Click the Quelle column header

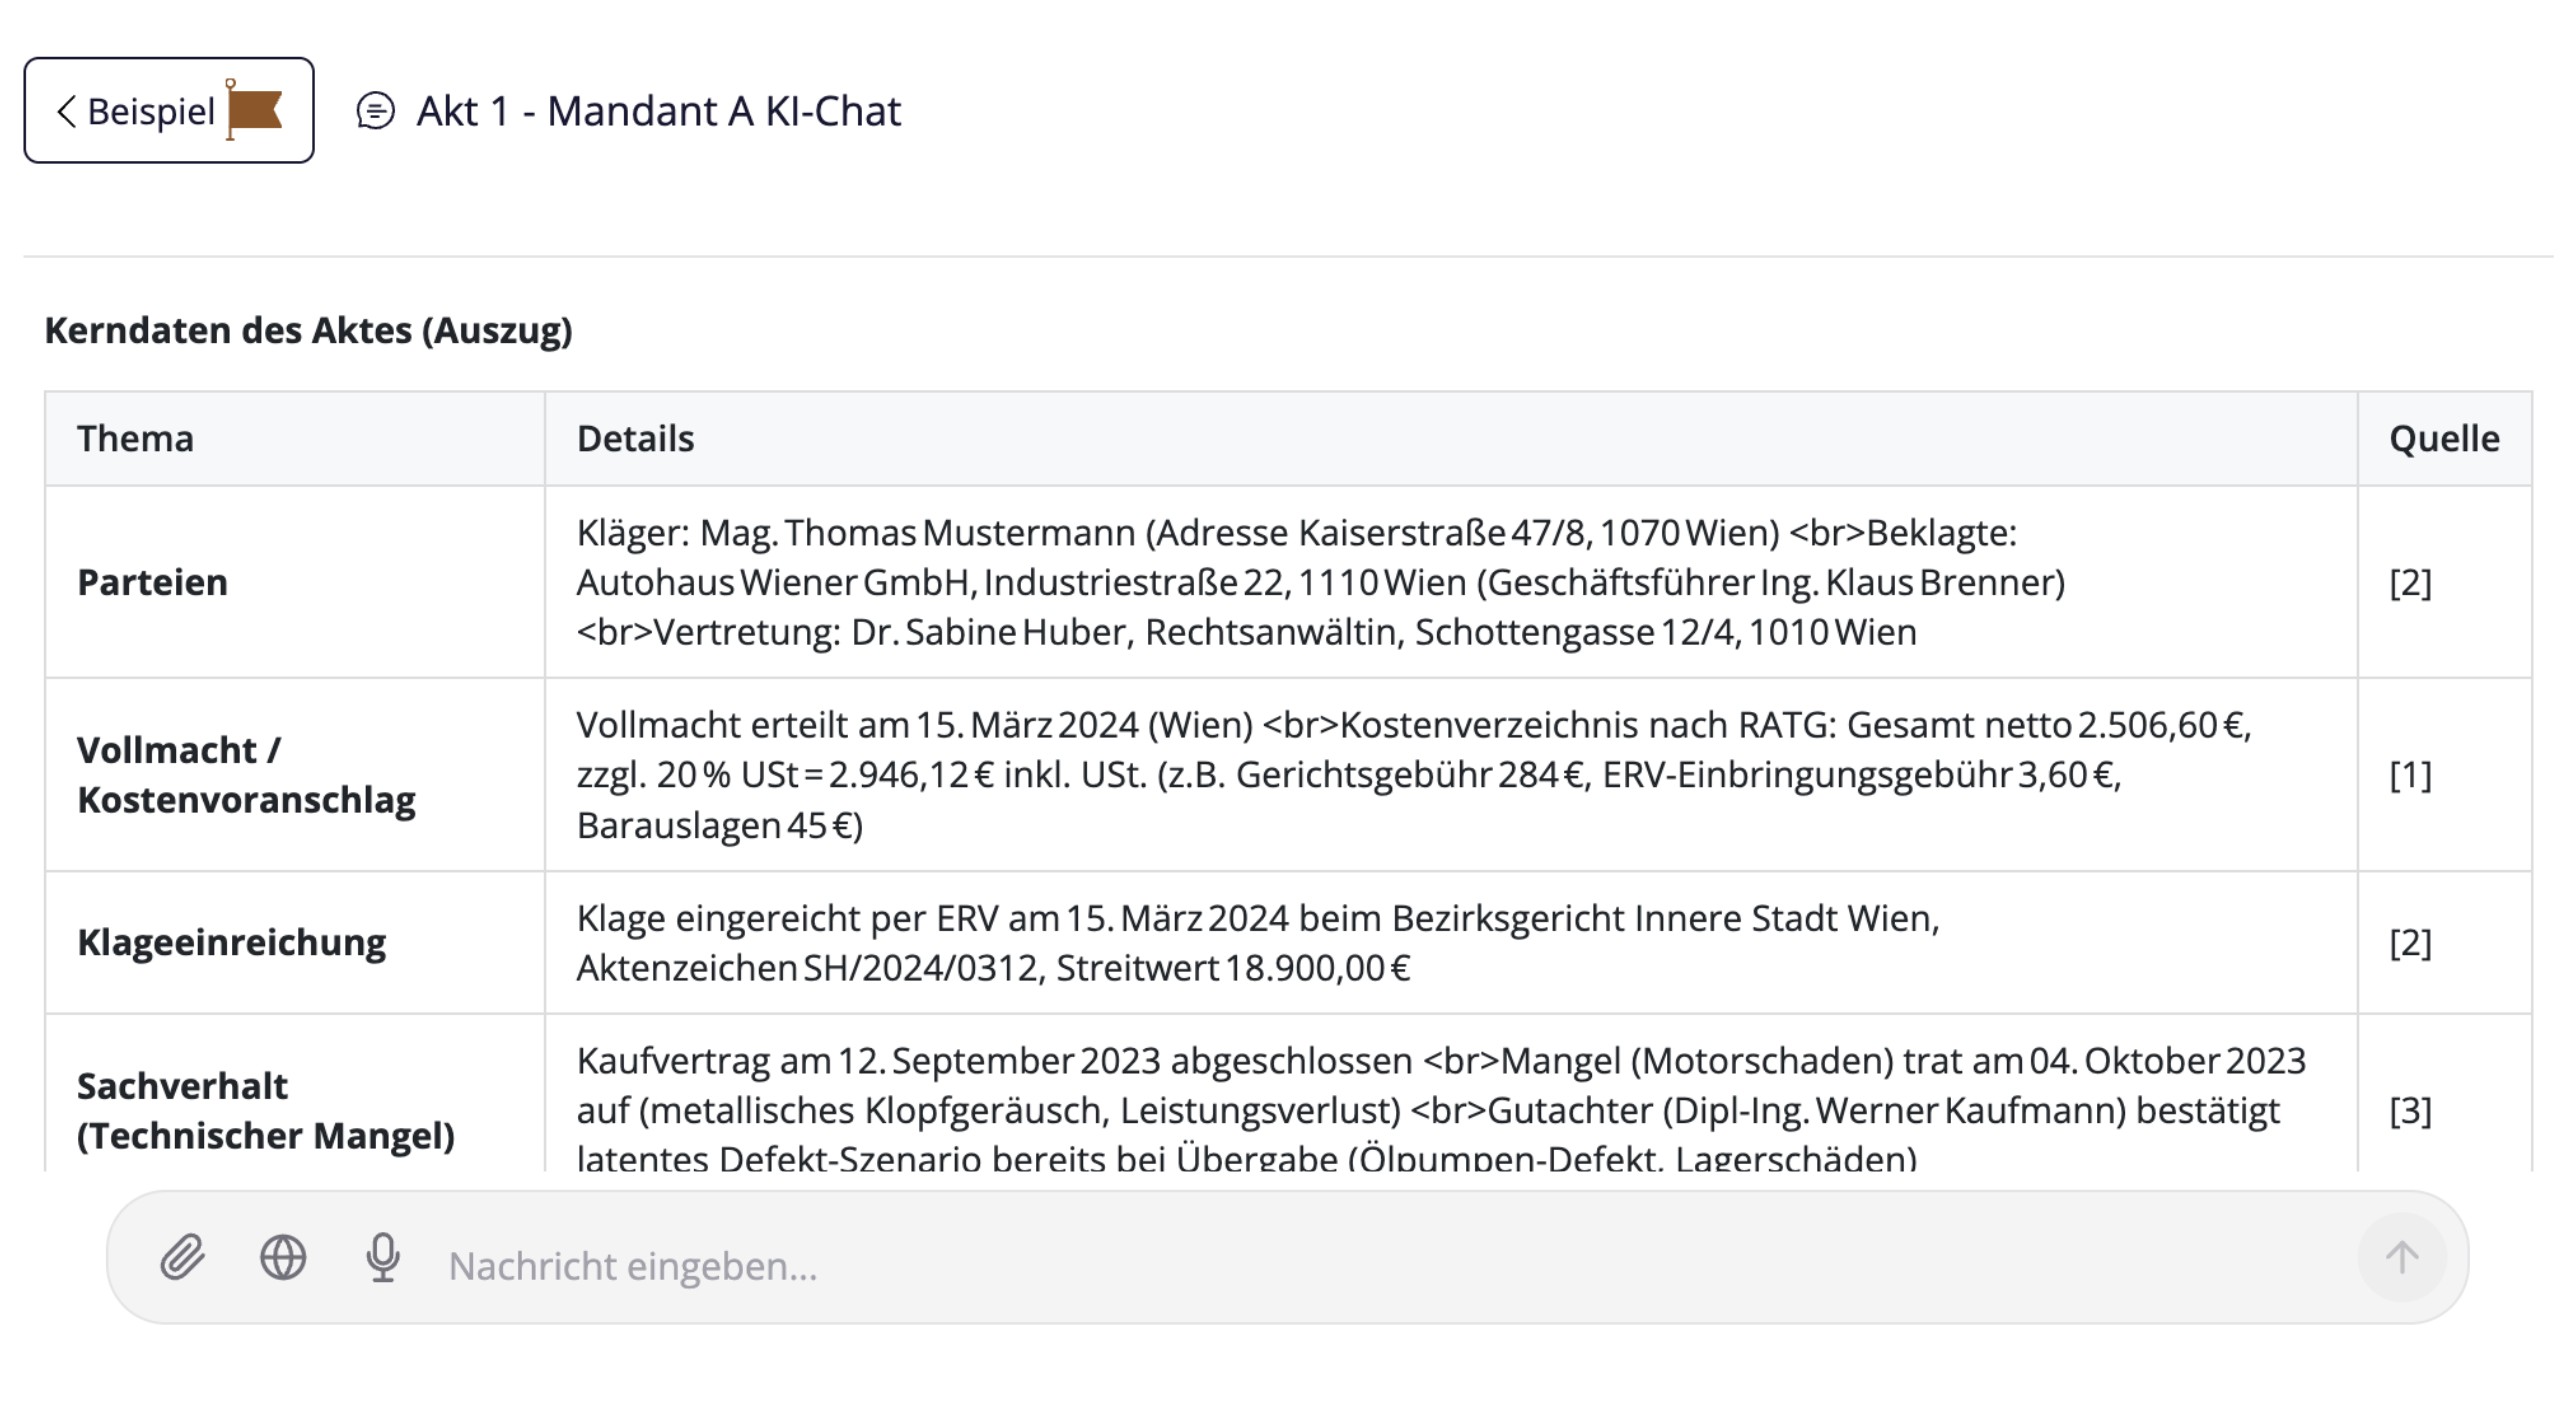[x=2444, y=438]
